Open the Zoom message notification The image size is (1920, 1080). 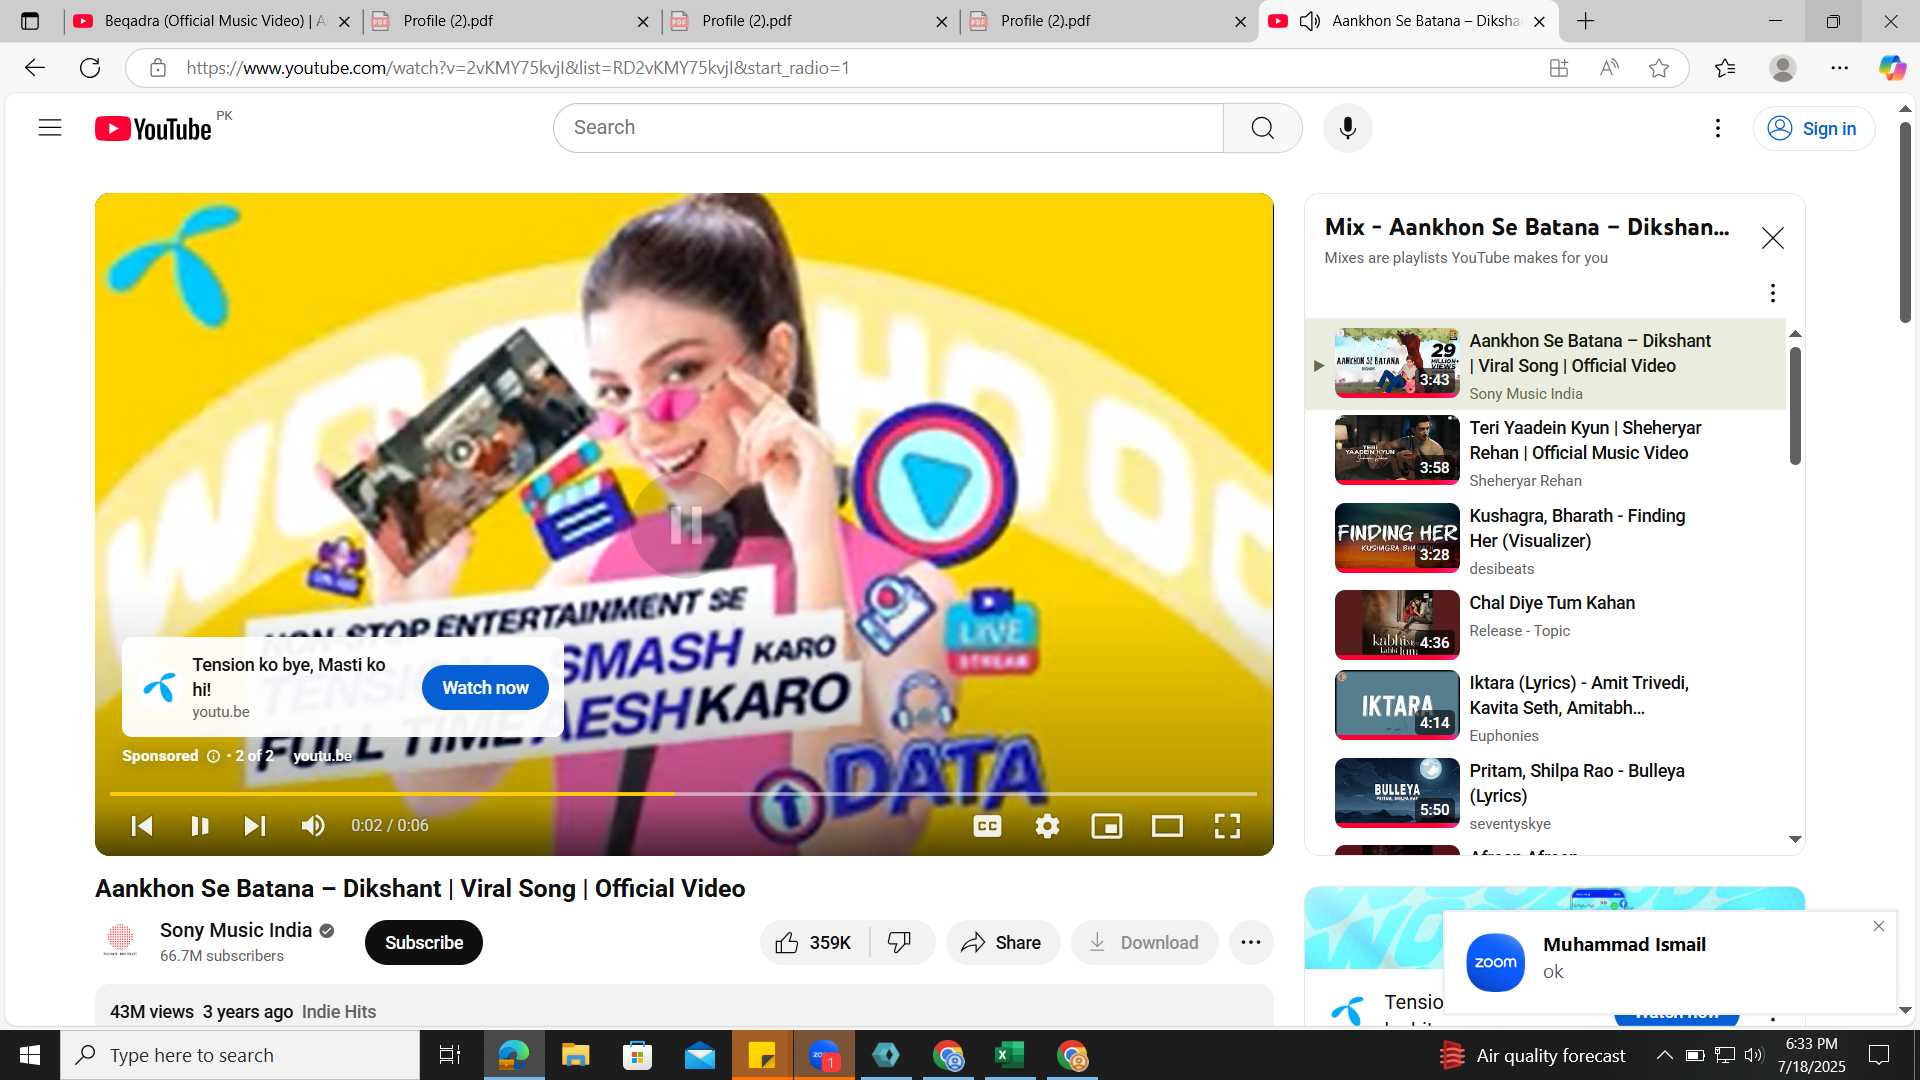coord(1669,962)
